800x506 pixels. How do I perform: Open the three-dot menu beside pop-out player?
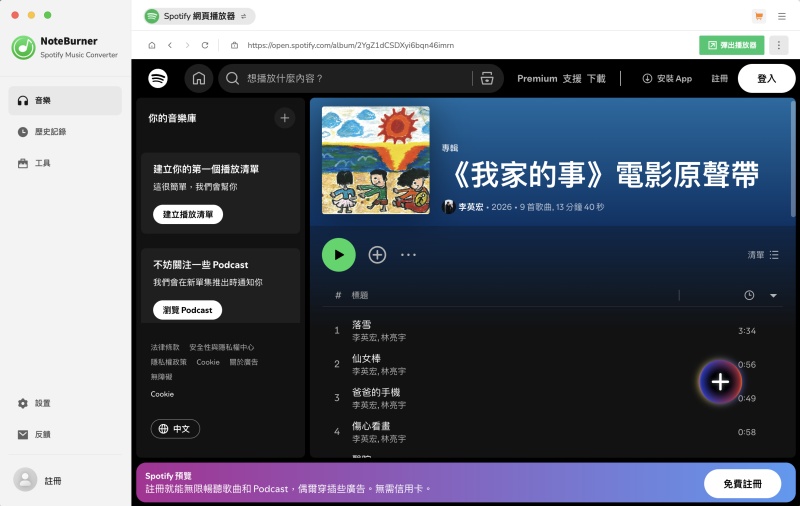pyautogui.click(x=779, y=45)
